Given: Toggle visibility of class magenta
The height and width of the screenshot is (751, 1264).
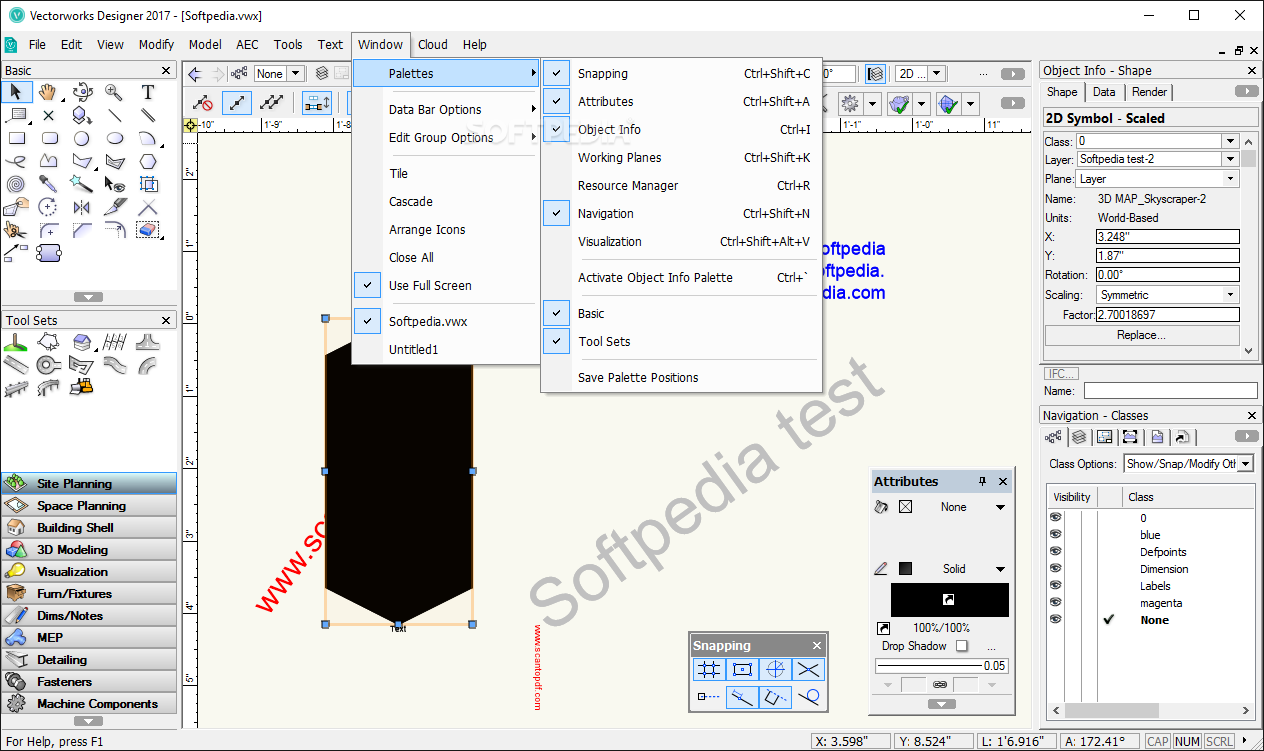Looking at the screenshot, I should (x=1055, y=603).
